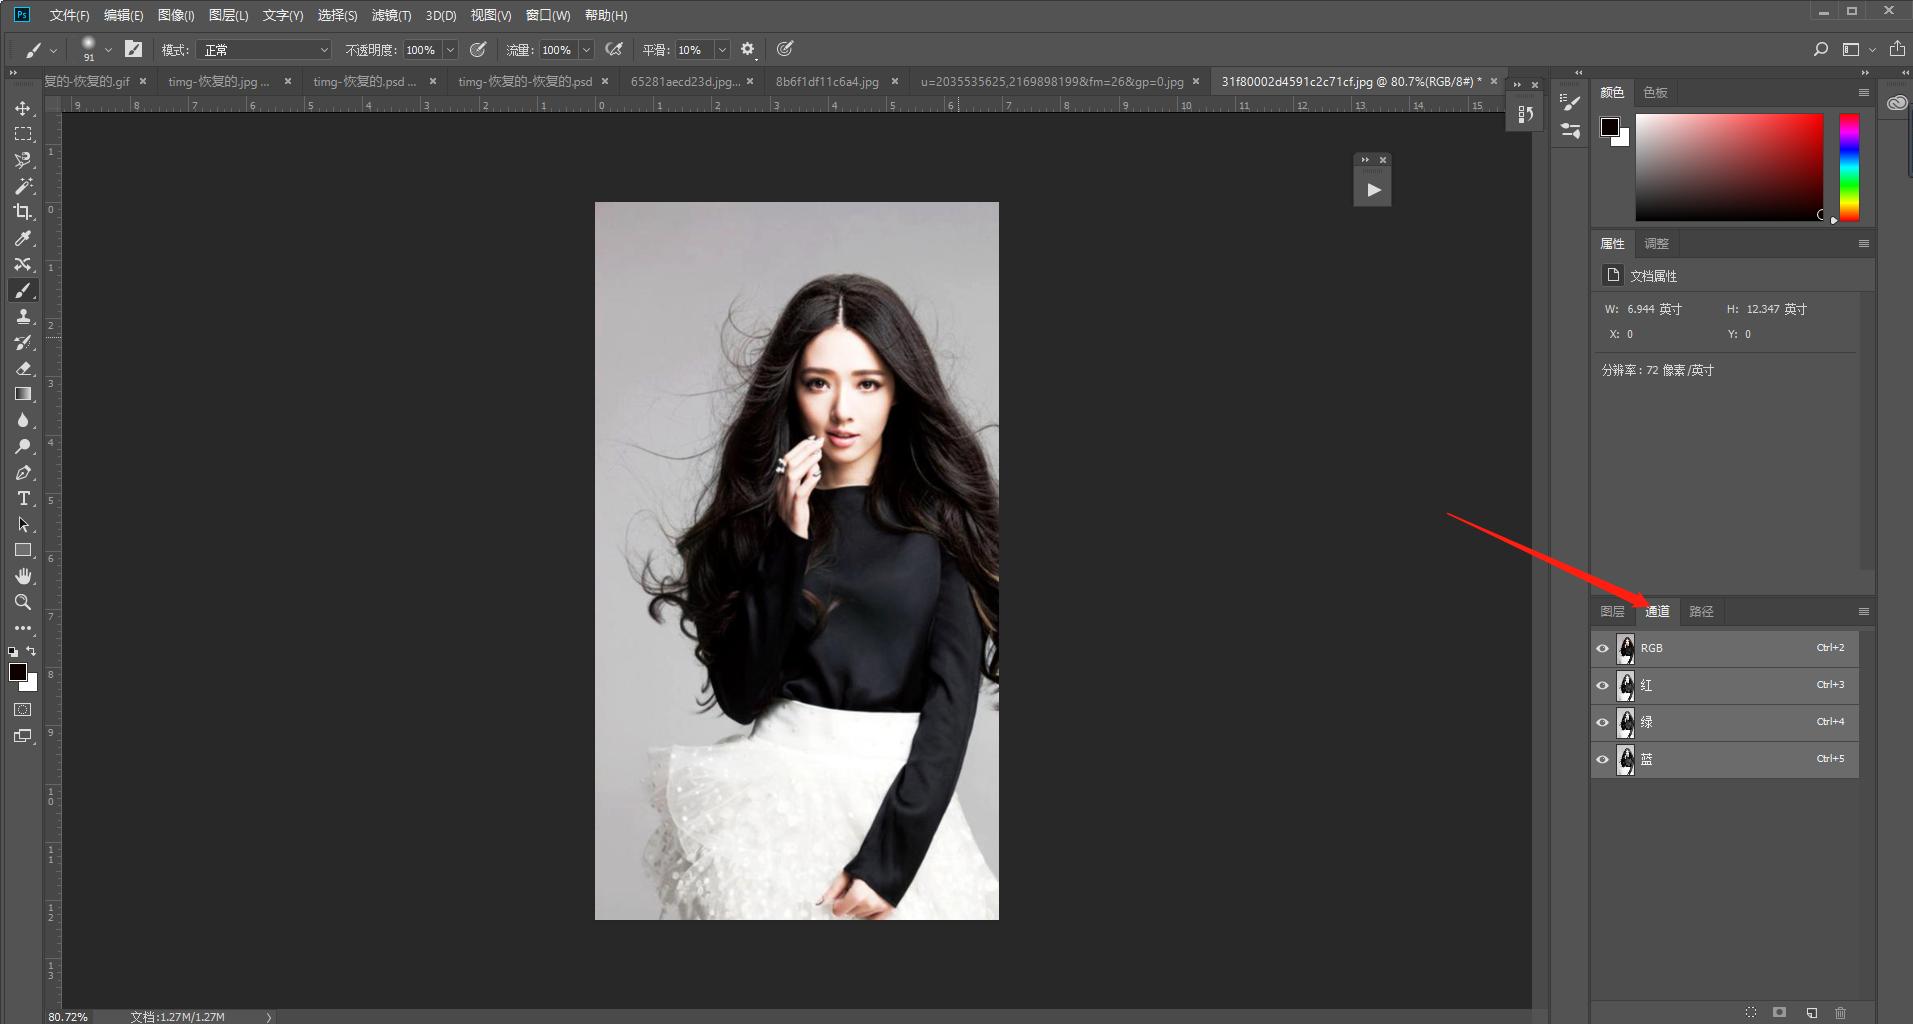Toggle visibility of the 红 channel

[1602, 685]
